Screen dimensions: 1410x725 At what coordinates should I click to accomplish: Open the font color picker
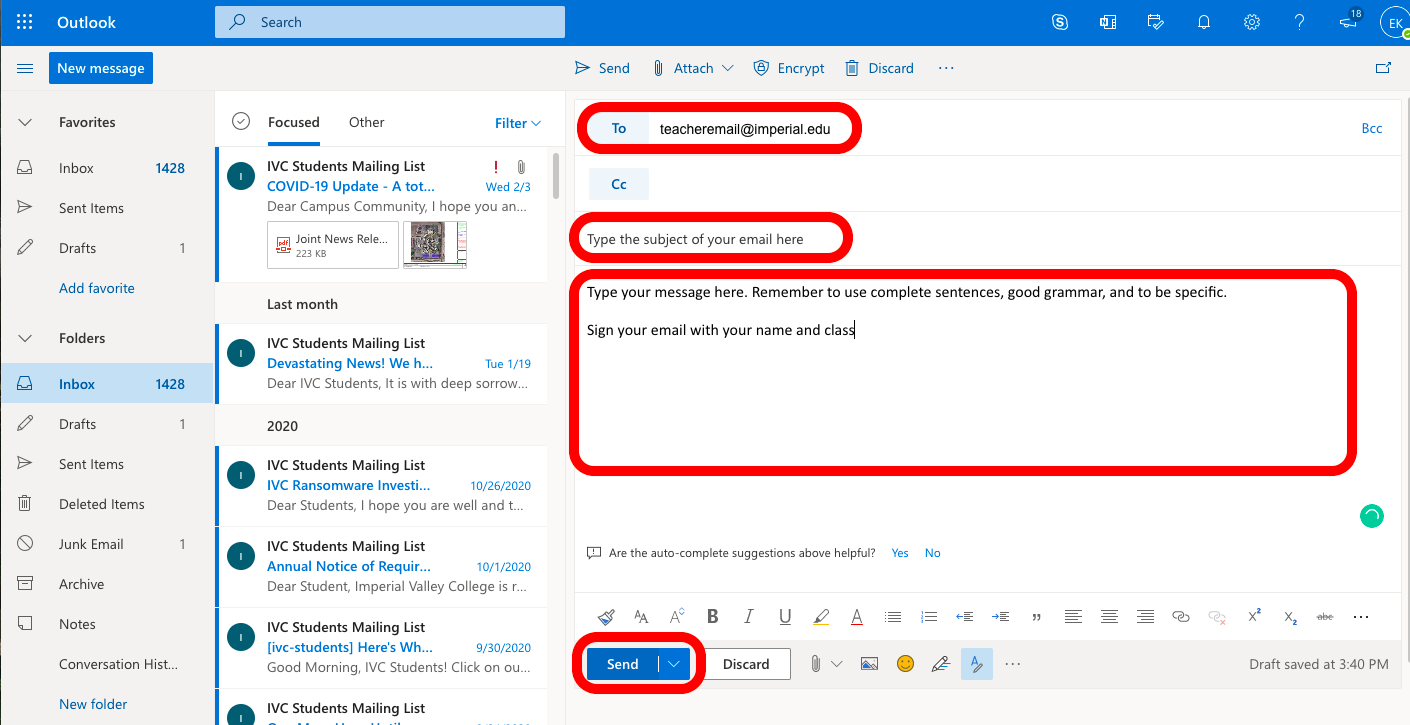pyautogui.click(x=857, y=617)
